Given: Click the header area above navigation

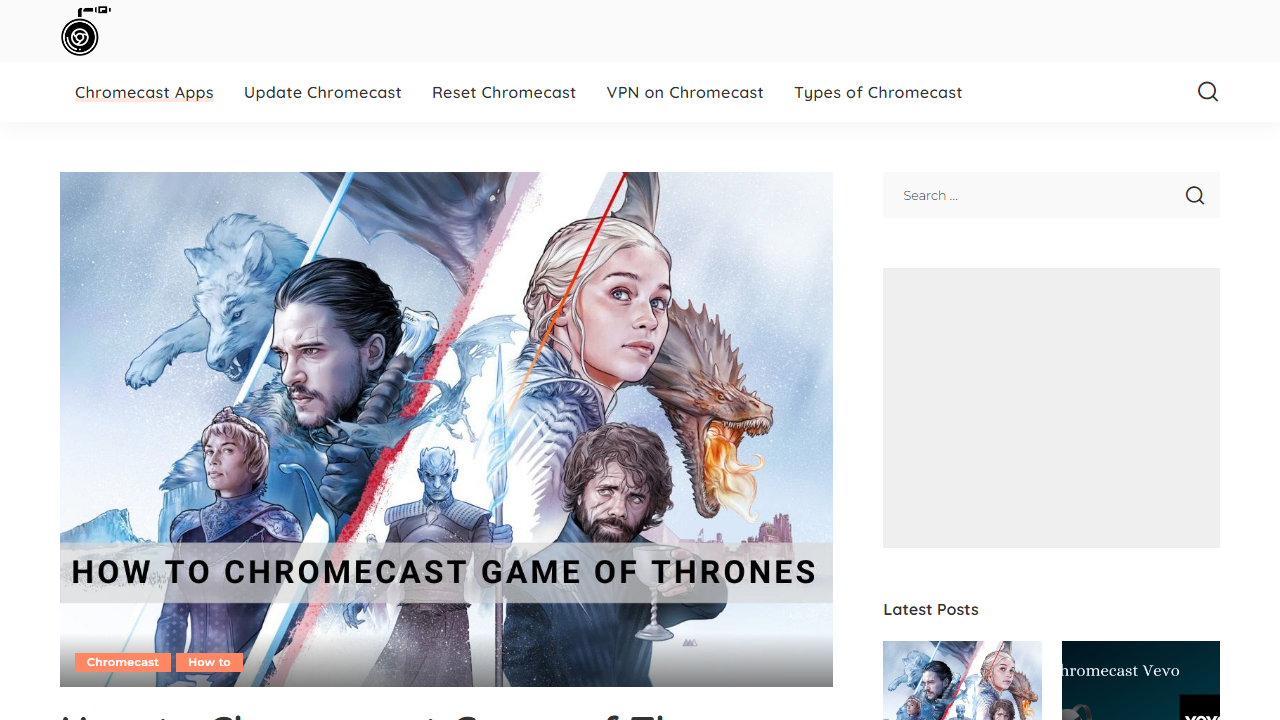Looking at the screenshot, I should point(640,31).
